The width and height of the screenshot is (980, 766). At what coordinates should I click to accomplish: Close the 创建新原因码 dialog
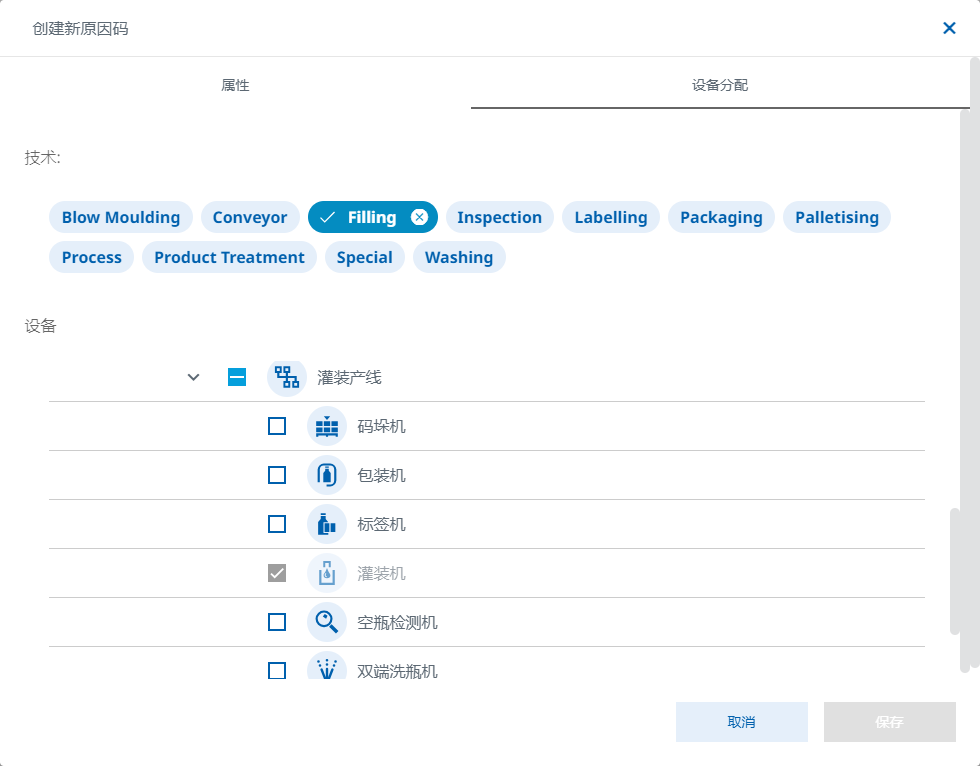949,28
